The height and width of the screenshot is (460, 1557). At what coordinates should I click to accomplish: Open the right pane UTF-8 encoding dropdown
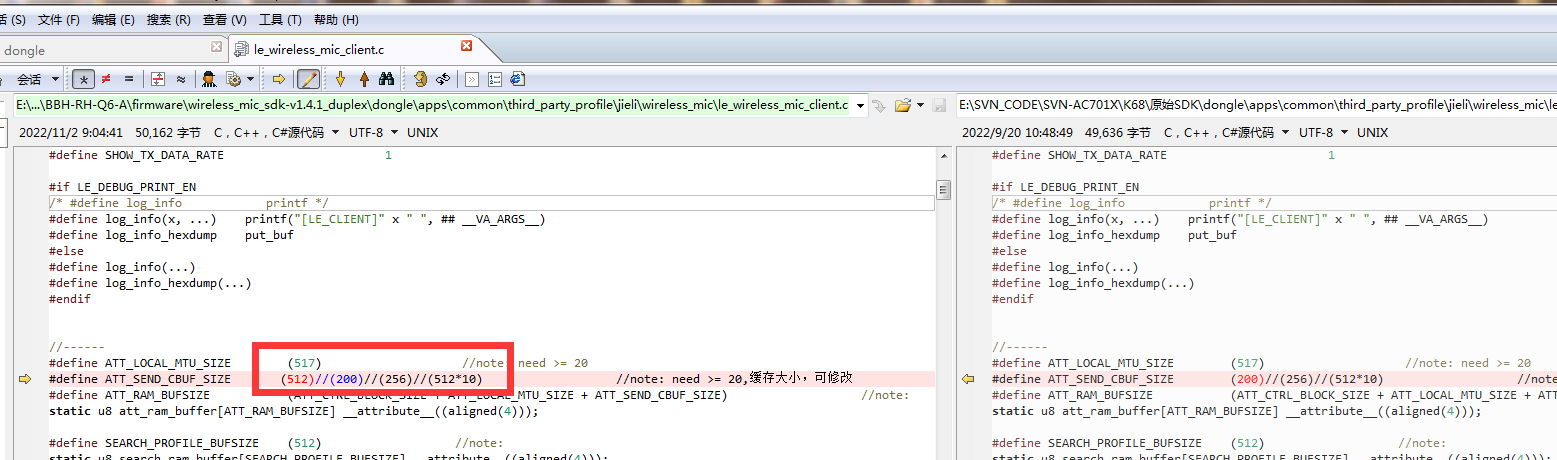[1324, 132]
